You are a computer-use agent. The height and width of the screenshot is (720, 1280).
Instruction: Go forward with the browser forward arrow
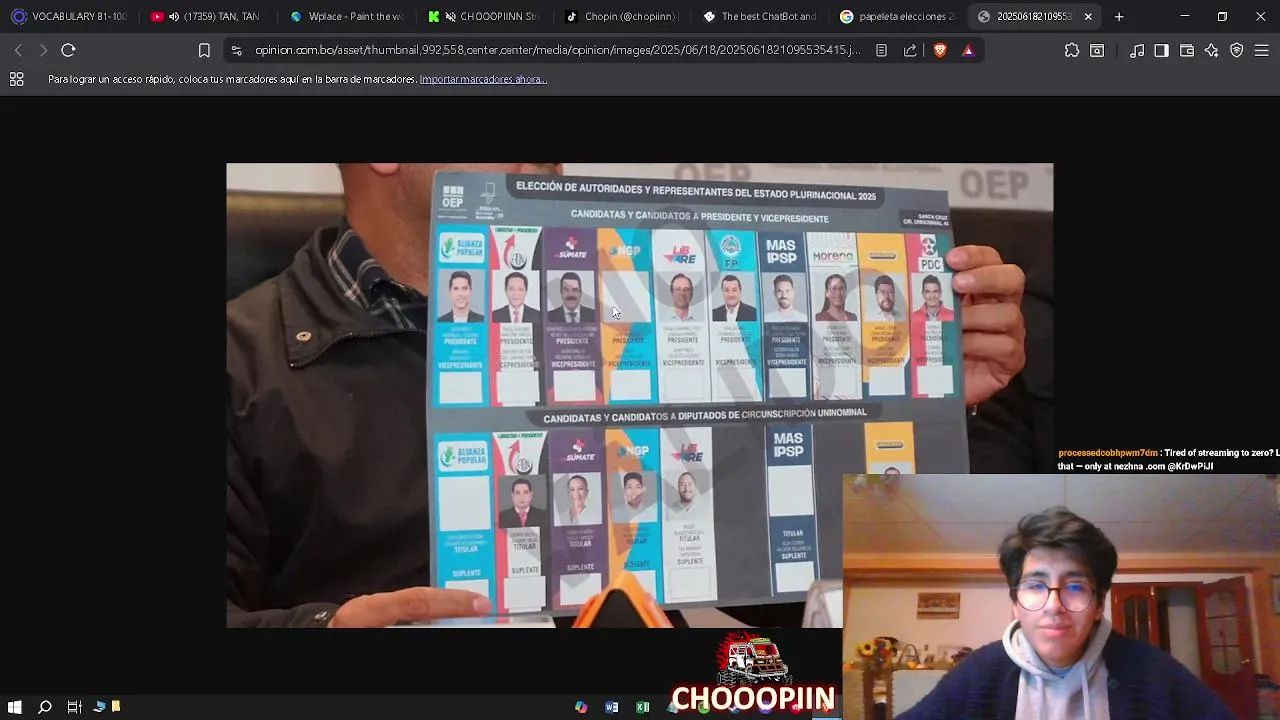43,50
